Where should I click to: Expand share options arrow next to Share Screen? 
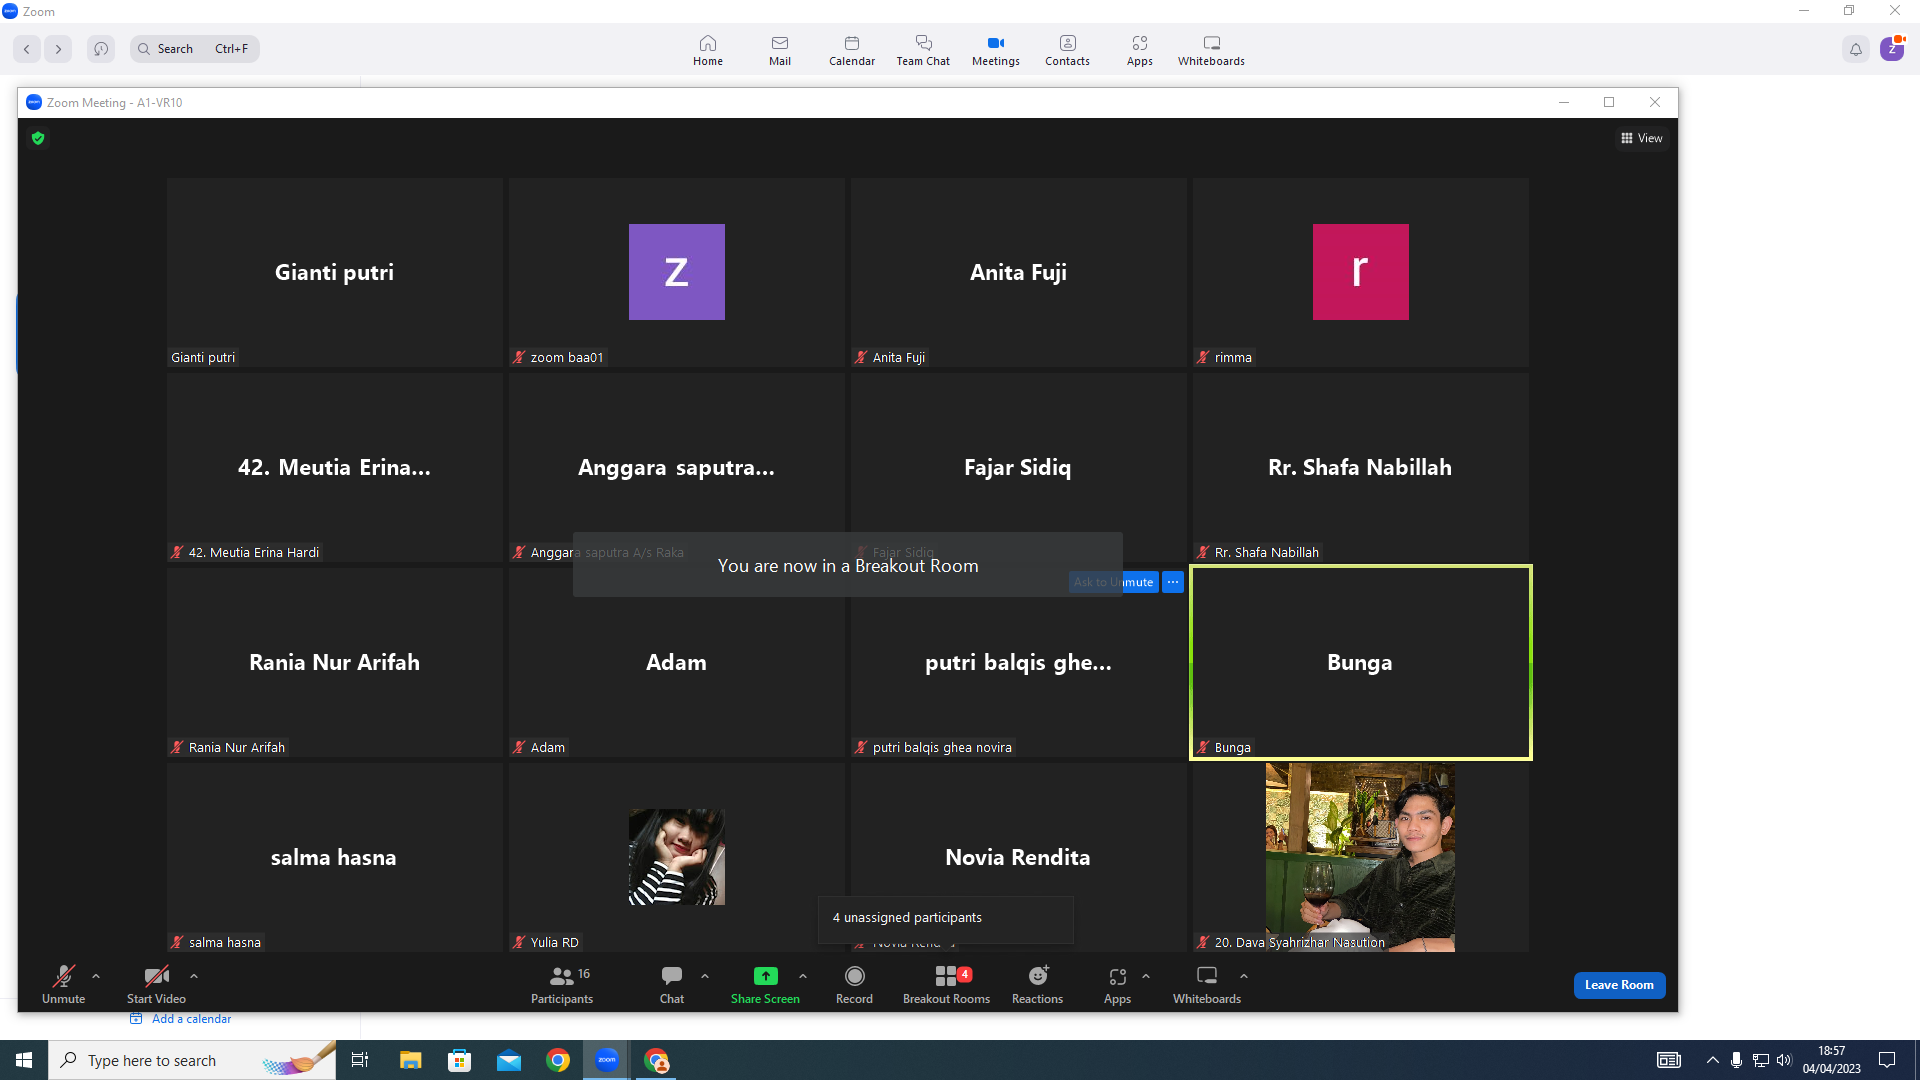click(803, 976)
